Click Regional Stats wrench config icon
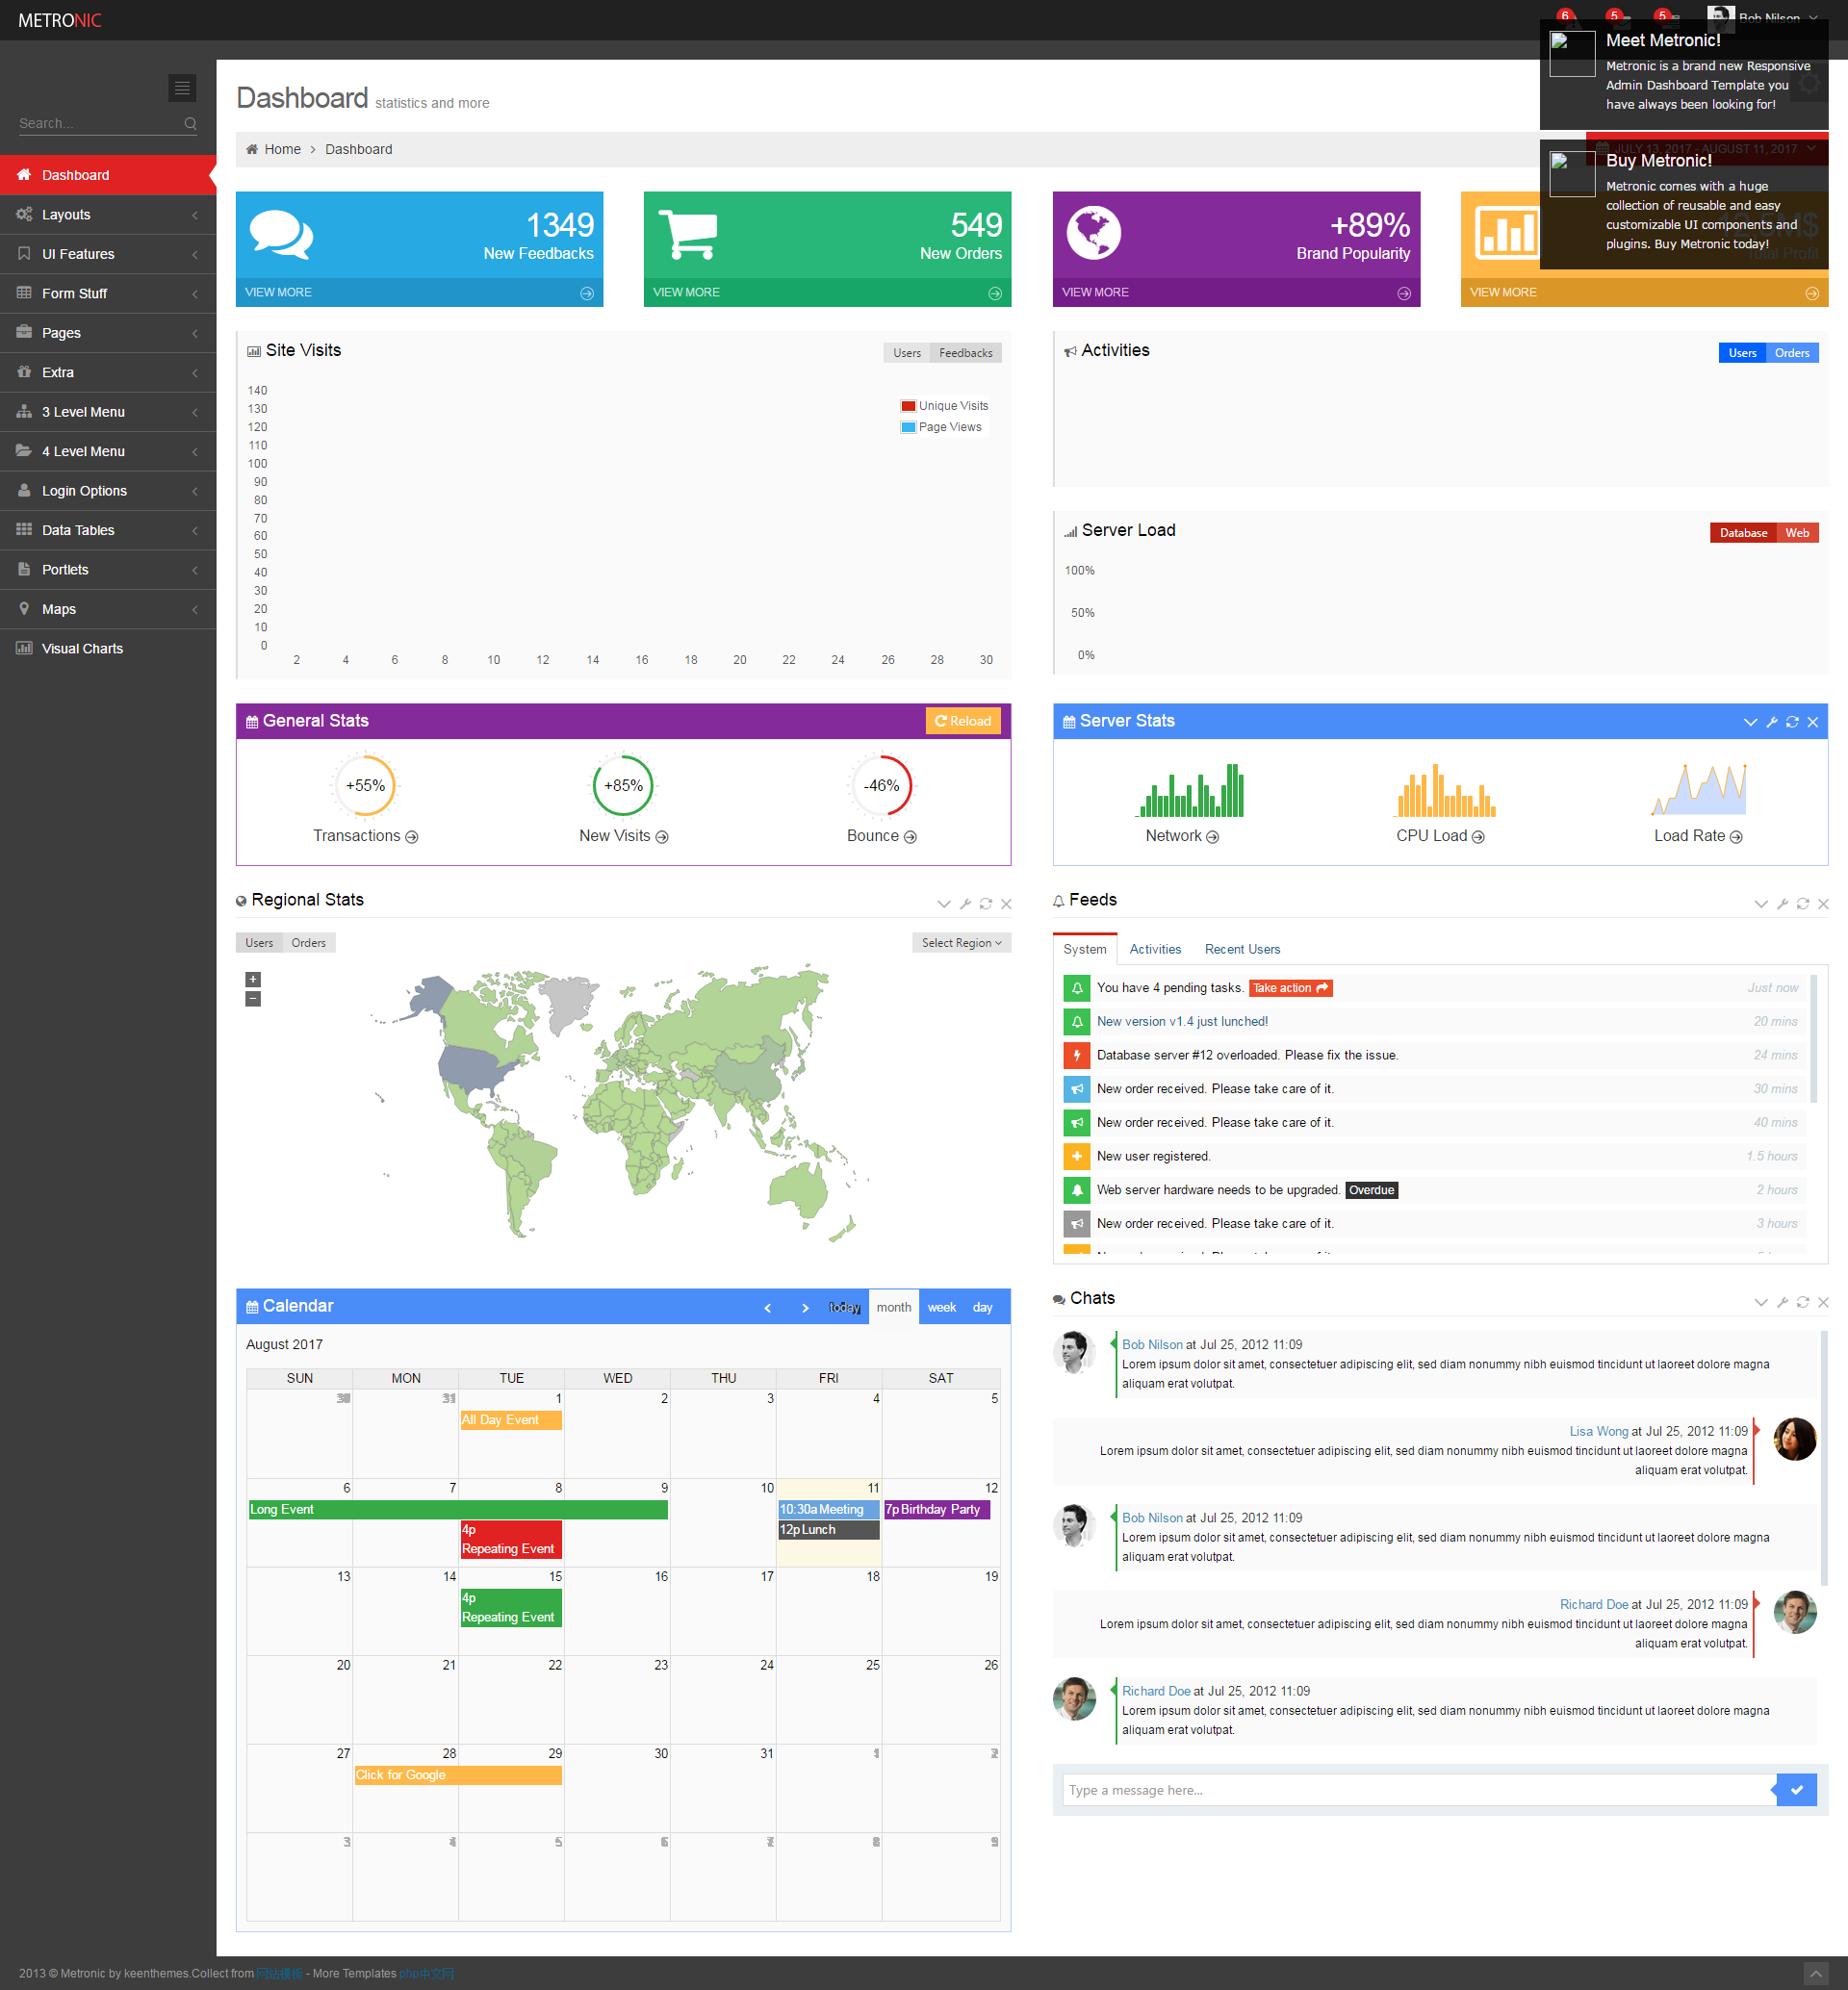Viewport: 1848px width, 1990px height. 965,904
